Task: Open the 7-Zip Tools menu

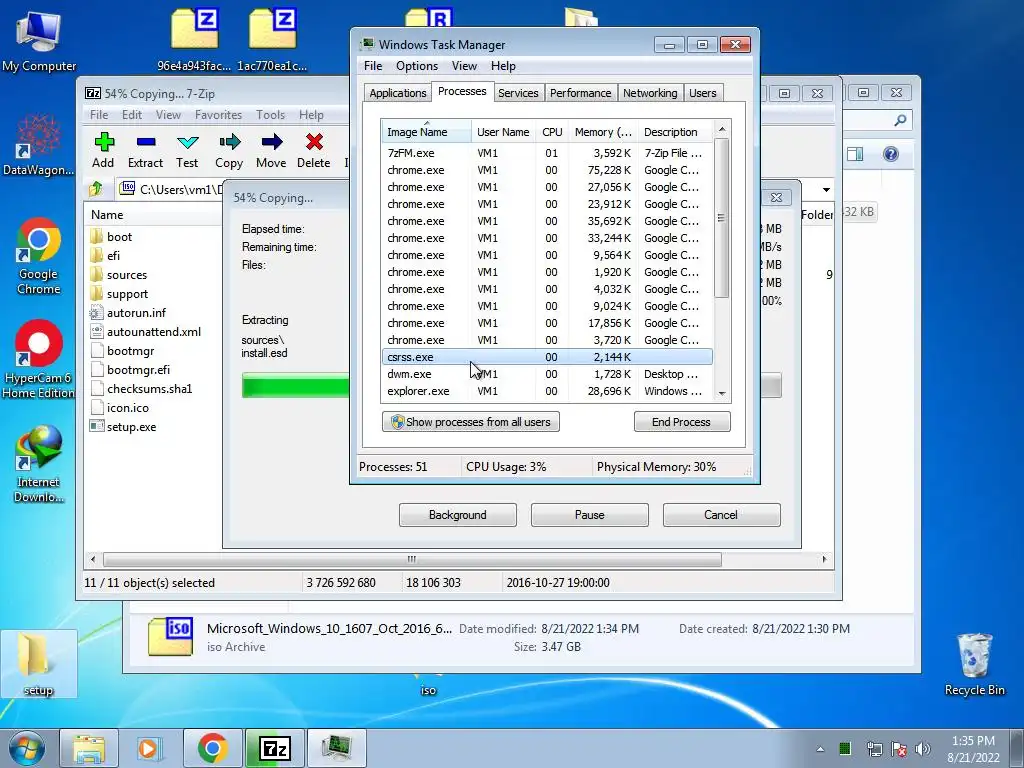Action: pos(270,115)
